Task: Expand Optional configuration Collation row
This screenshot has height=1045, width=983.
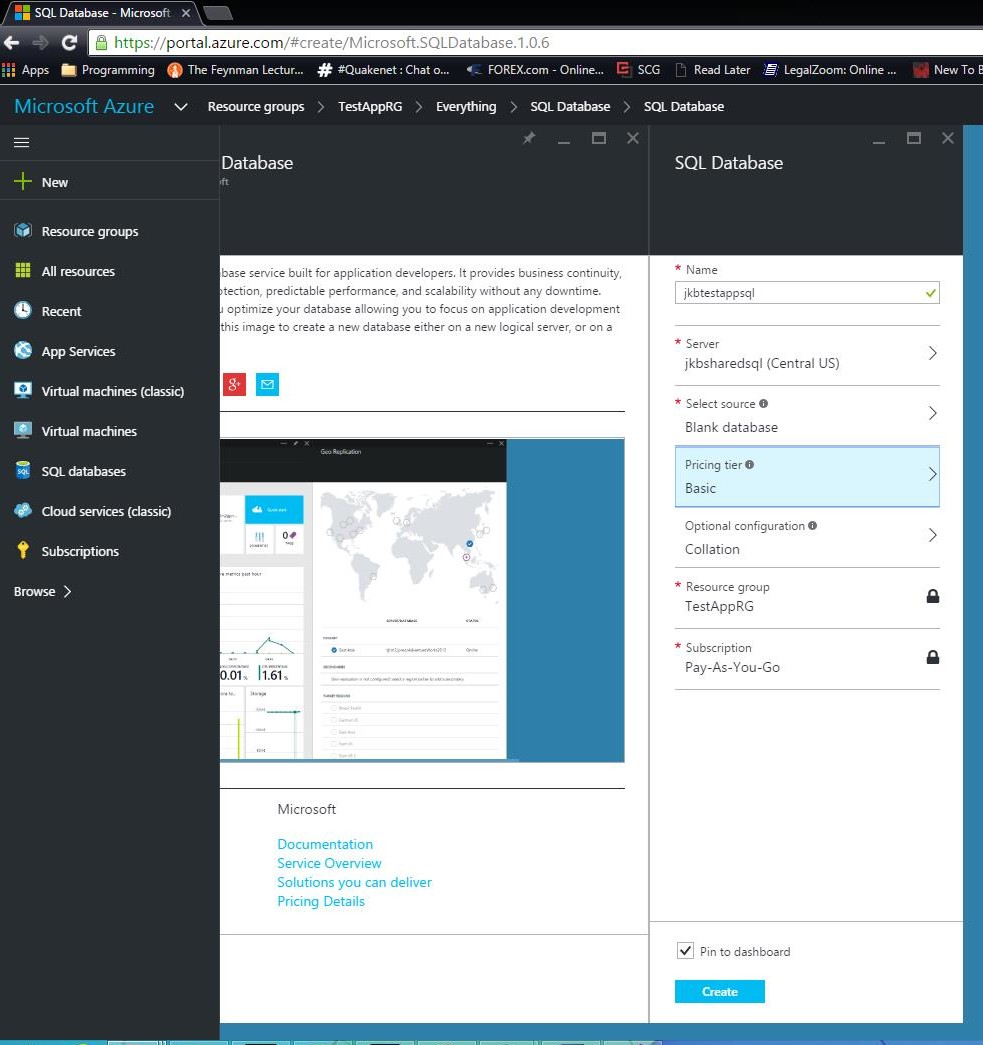Action: pos(808,537)
